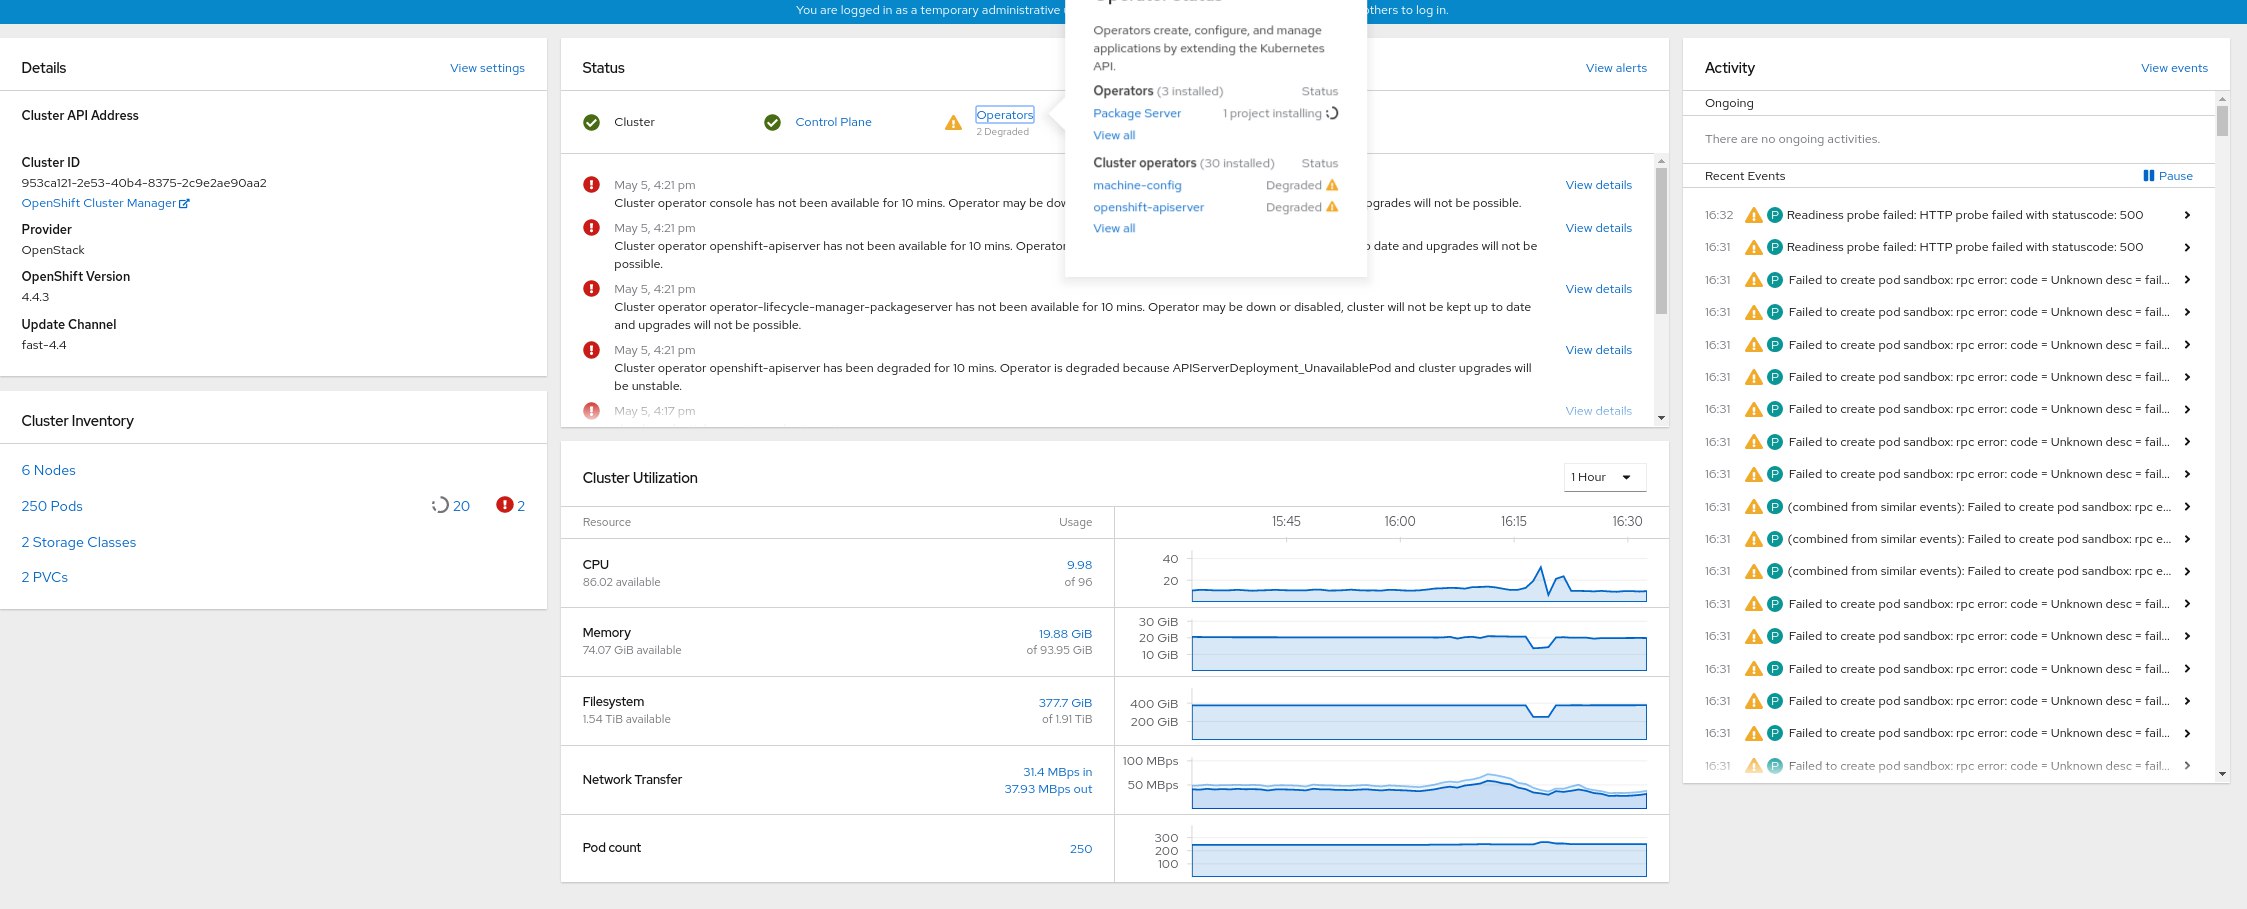This screenshot has width=2247, height=909.
Task: Open the 1 Hour time range dropdown
Action: pos(1604,477)
